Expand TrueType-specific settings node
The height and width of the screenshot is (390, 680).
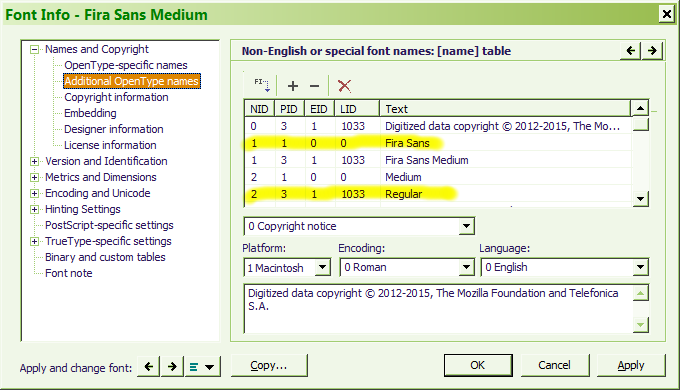click(34, 242)
